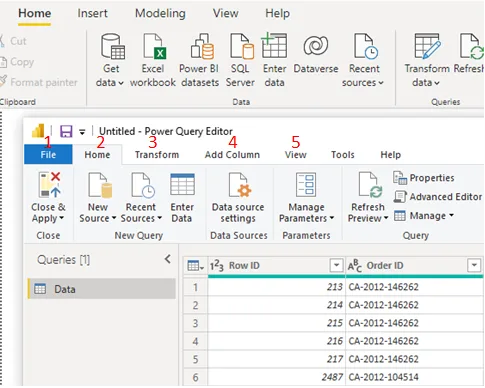The width and height of the screenshot is (485, 388).
Task: Open Recent sources list
Action: click(x=363, y=61)
